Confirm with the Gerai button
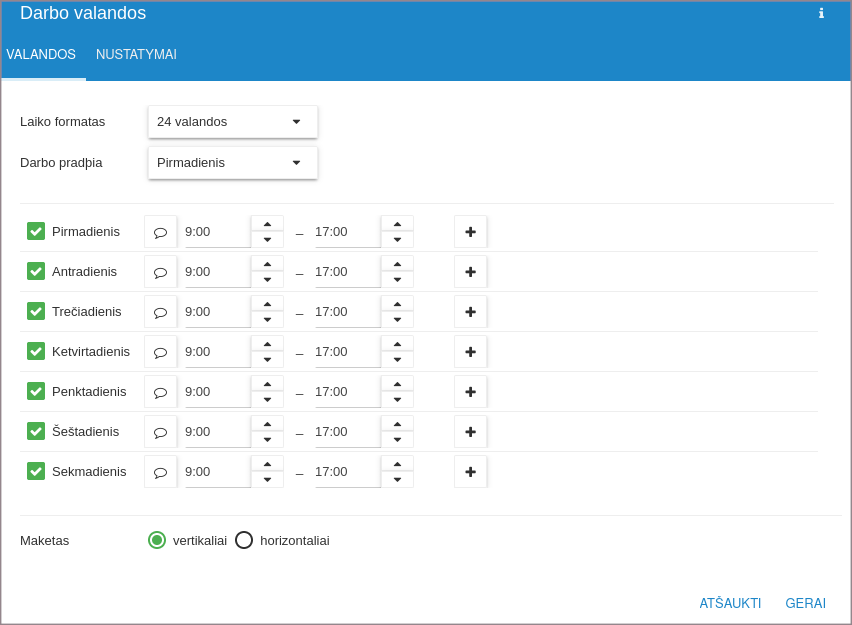 coord(805,603)
